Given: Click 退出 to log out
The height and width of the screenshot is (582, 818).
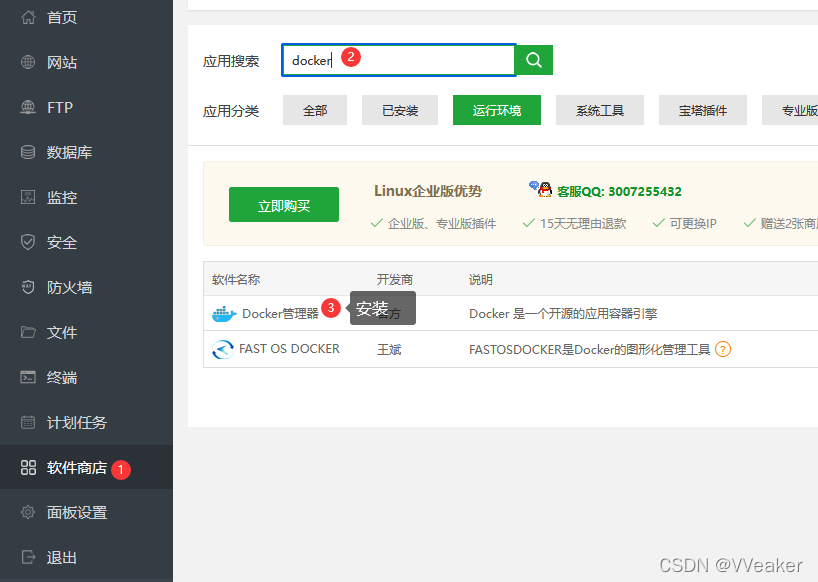Looking at the screenshot, I should (x=86, y=557).
